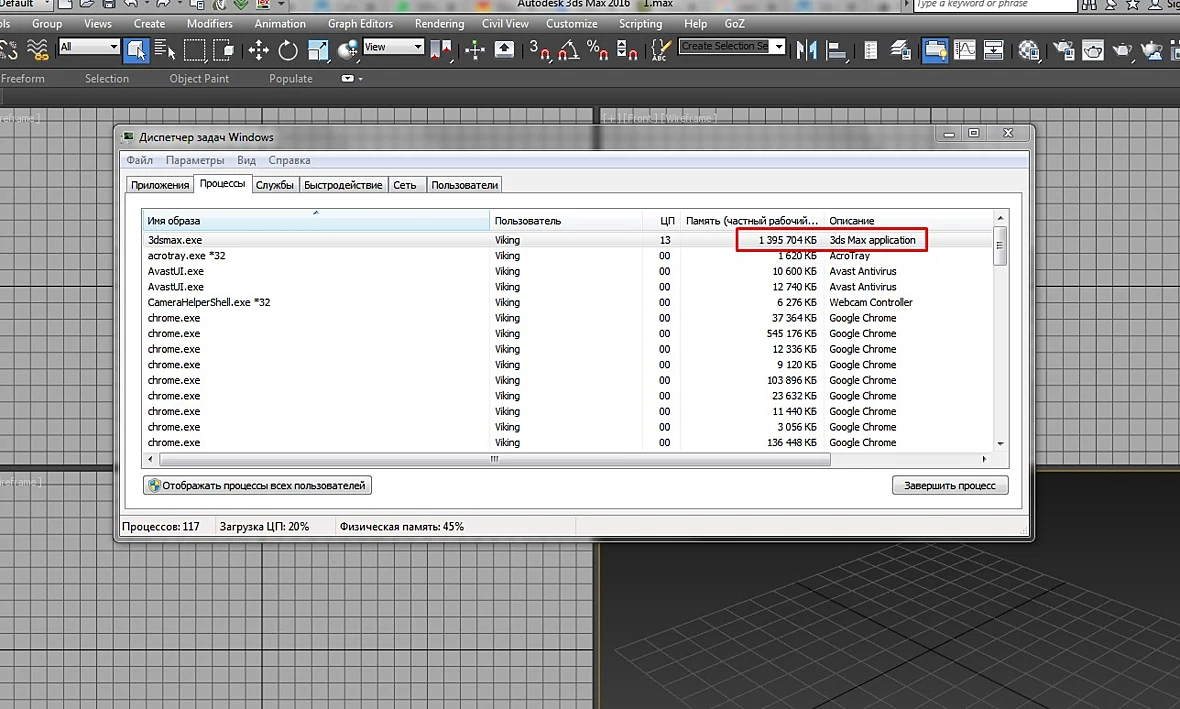The image size is (1180, 709).
Task: Open the selection filter 'All' dropdown
Action: 89,47
